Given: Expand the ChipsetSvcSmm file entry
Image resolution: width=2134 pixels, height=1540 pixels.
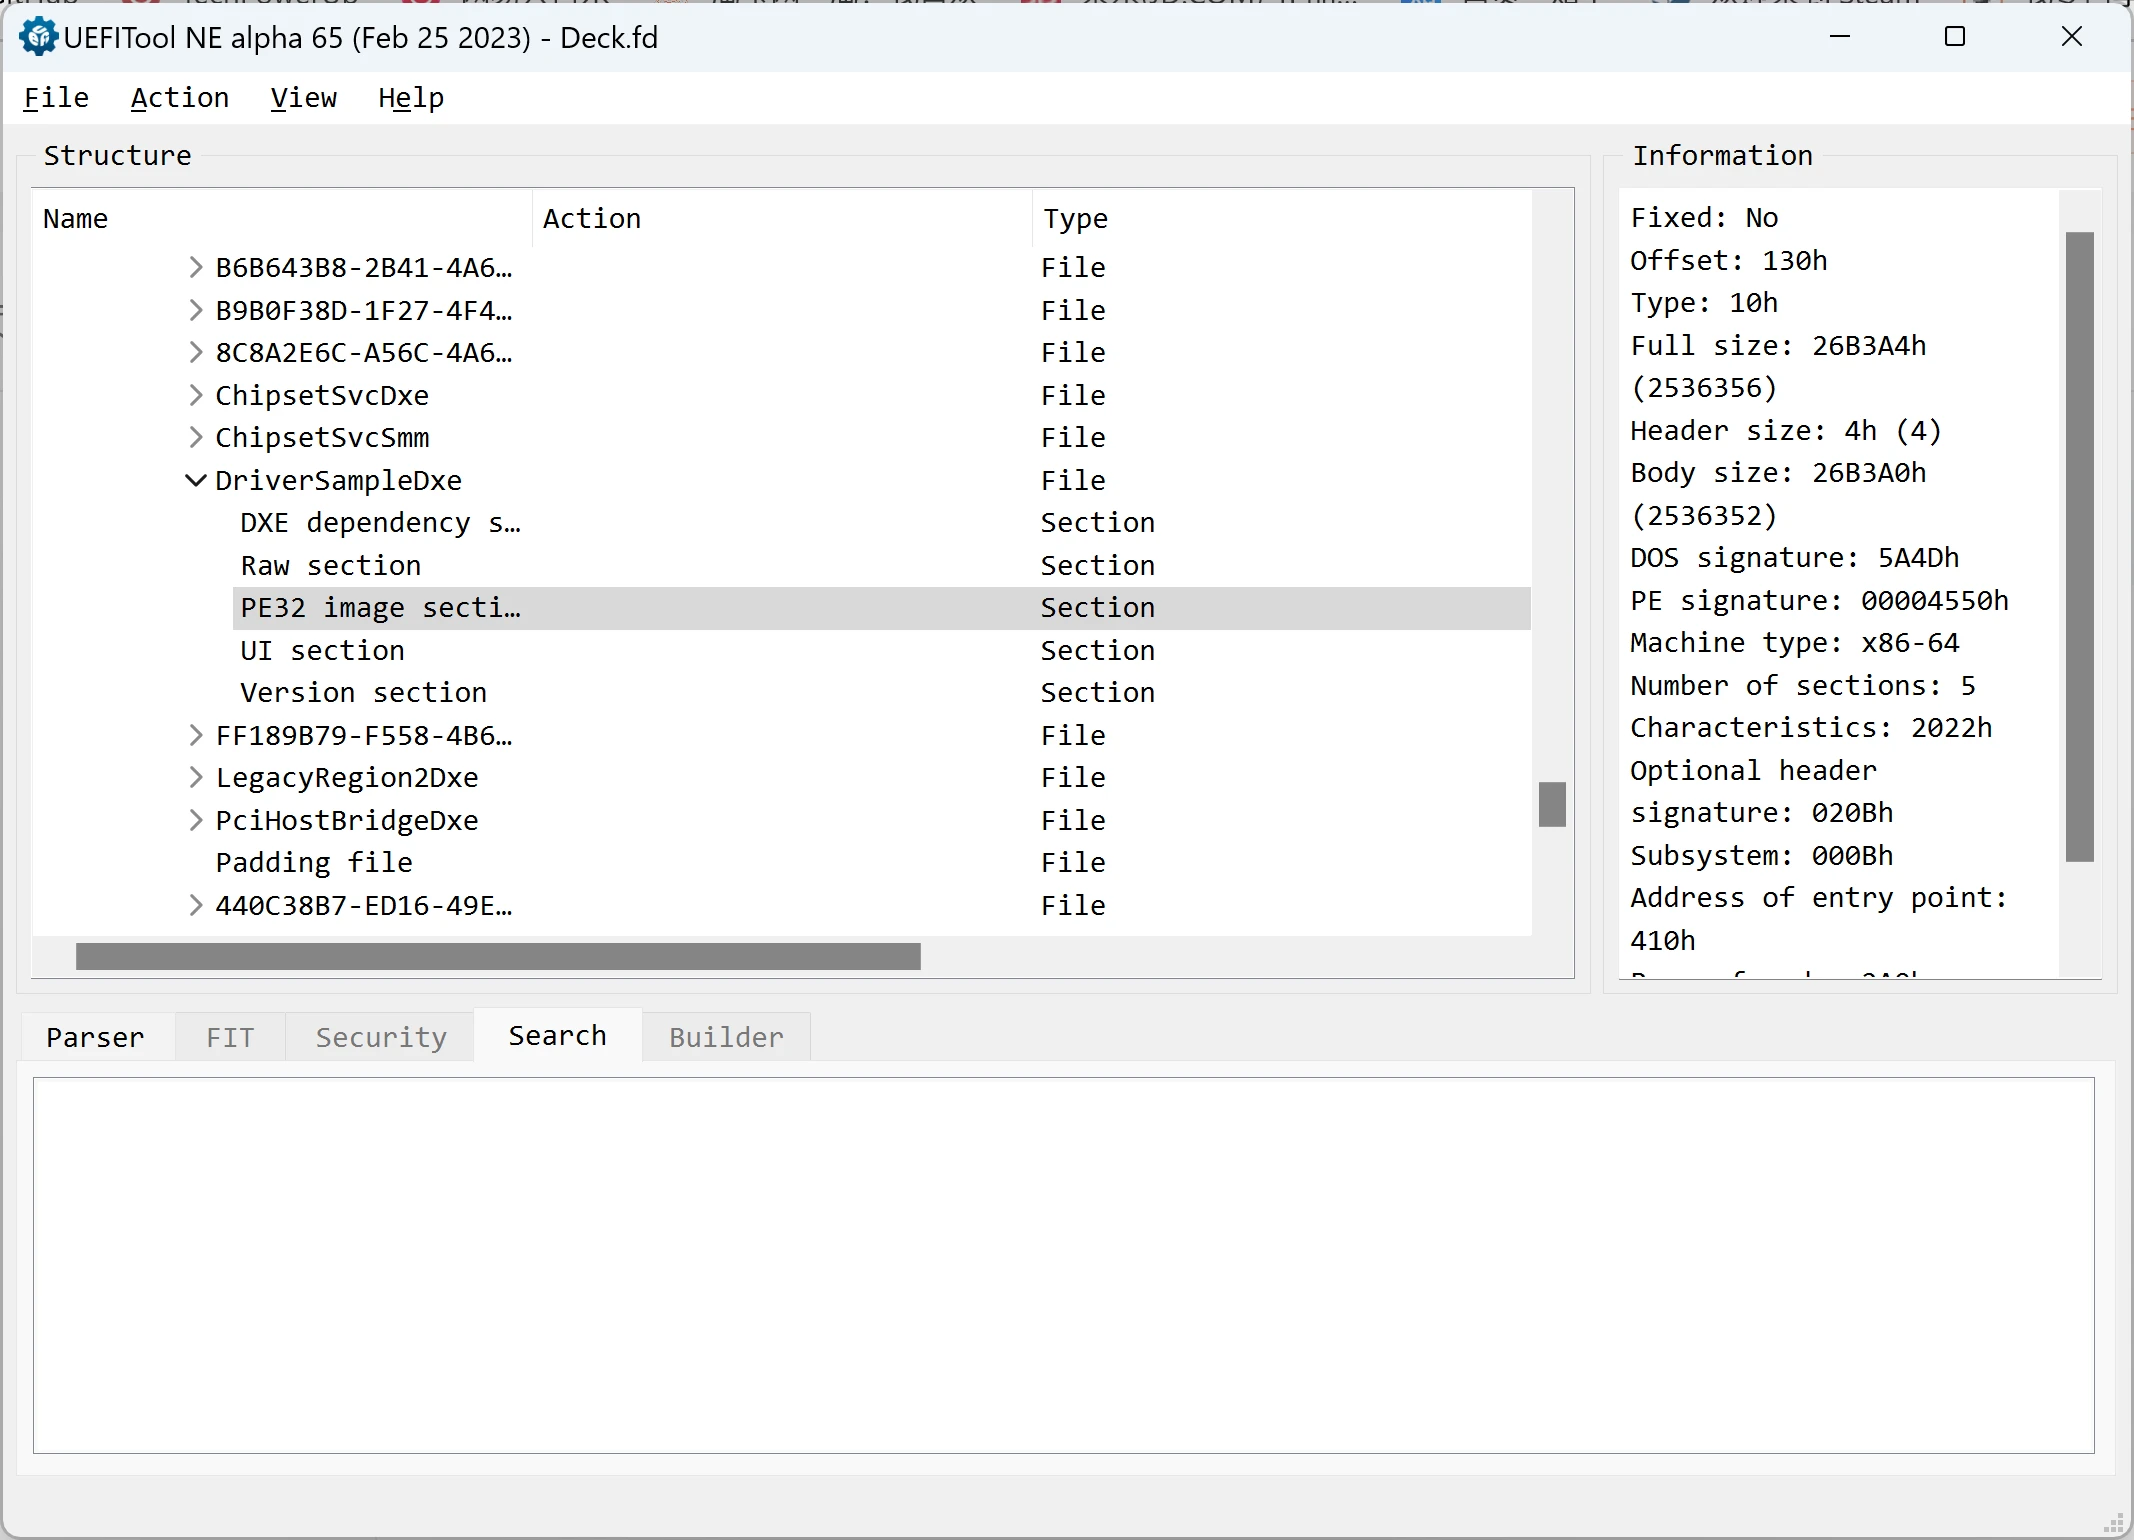Looking at the screenshot, I should (196, 437).
